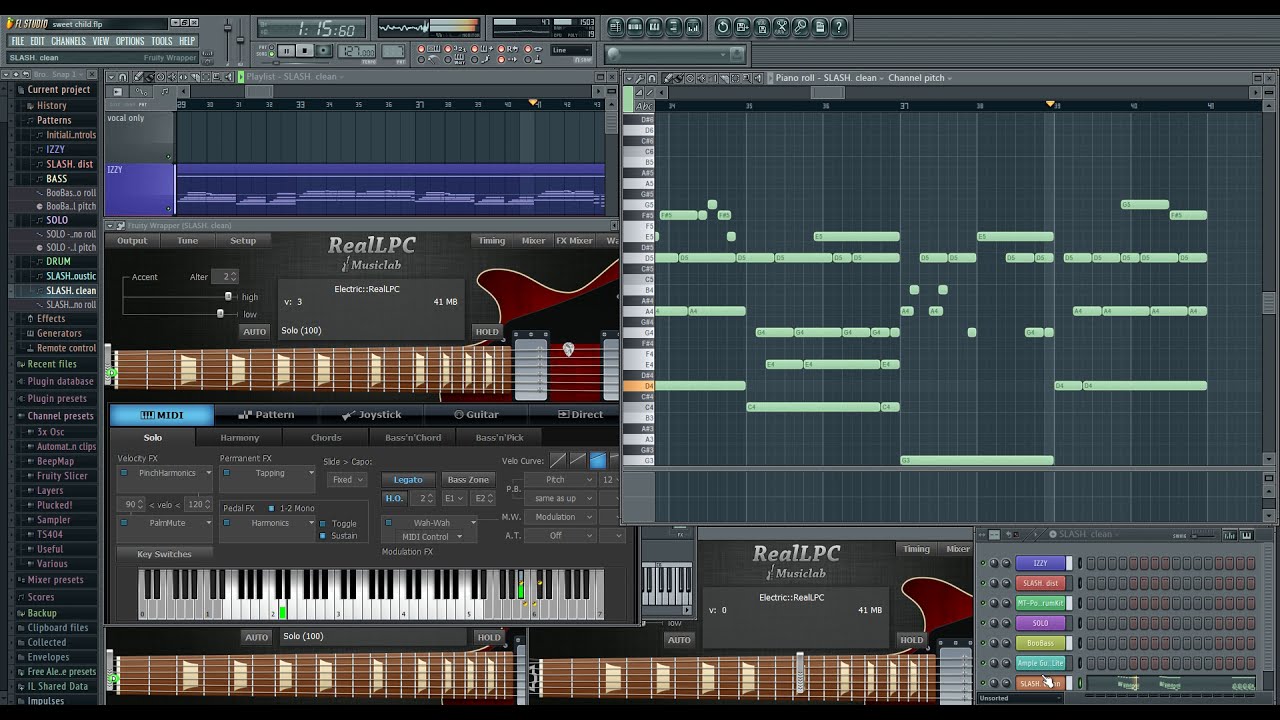
Task: Open the Fixed slide capo dropdown
Action: tap(347, 480)
